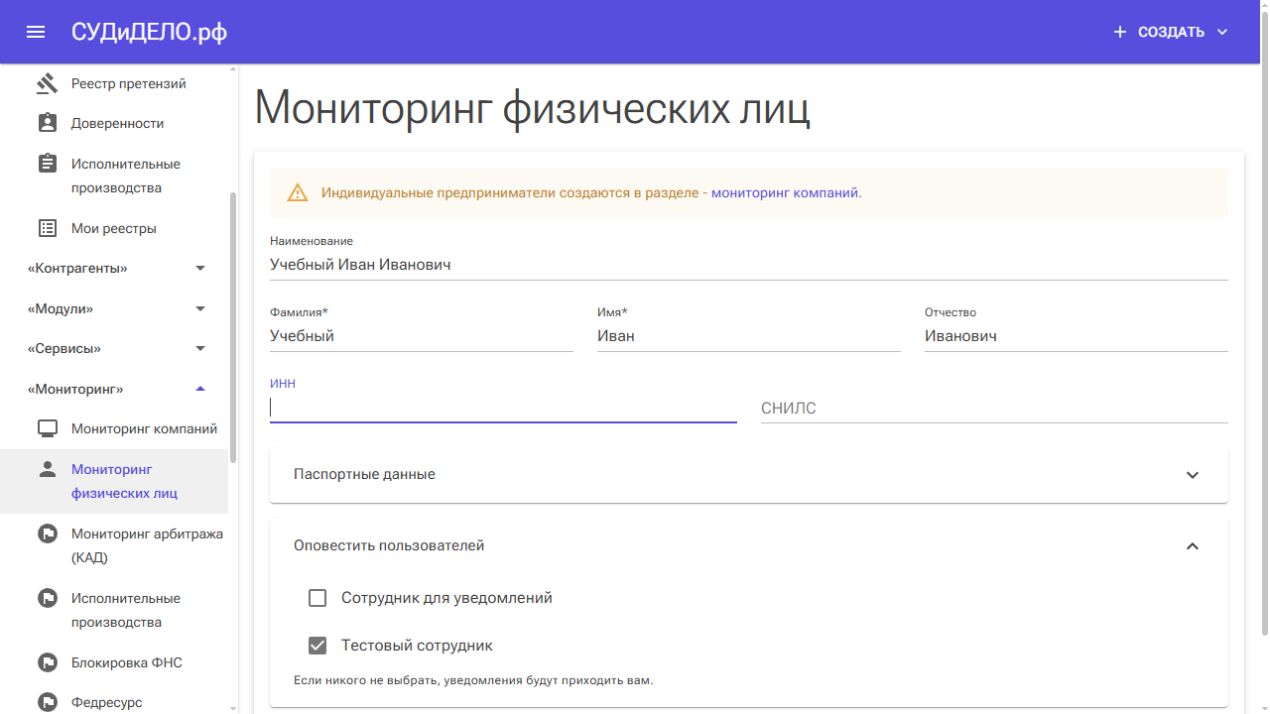This screenshot has height=714, width=1270.
Task: Open Мои реестры sidebar item
Action: [x=114, y=228]
